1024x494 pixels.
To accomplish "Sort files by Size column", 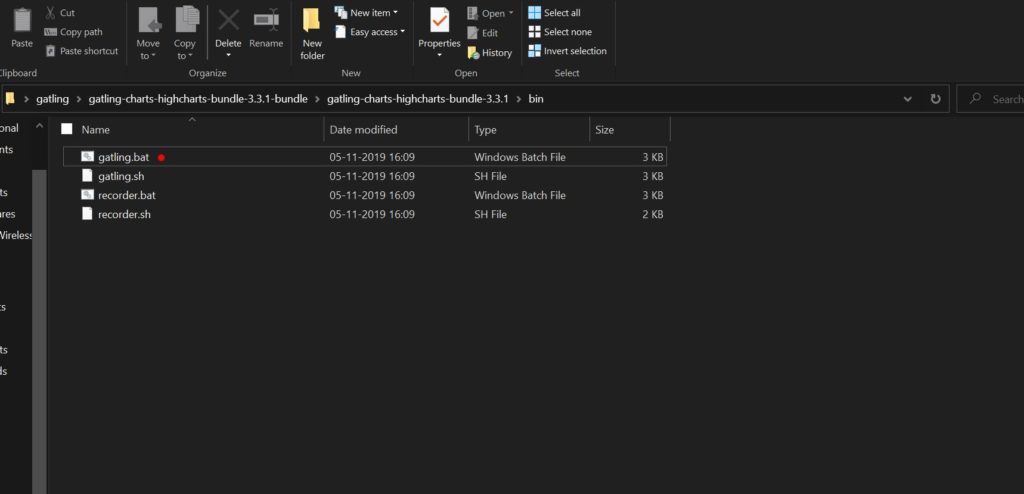I will (x=604, y=130).
